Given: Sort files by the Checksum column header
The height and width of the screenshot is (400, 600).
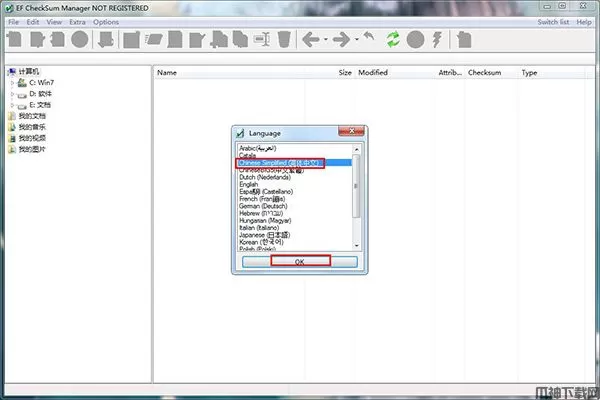Looking at the screenshot, I should coord(485,73).
